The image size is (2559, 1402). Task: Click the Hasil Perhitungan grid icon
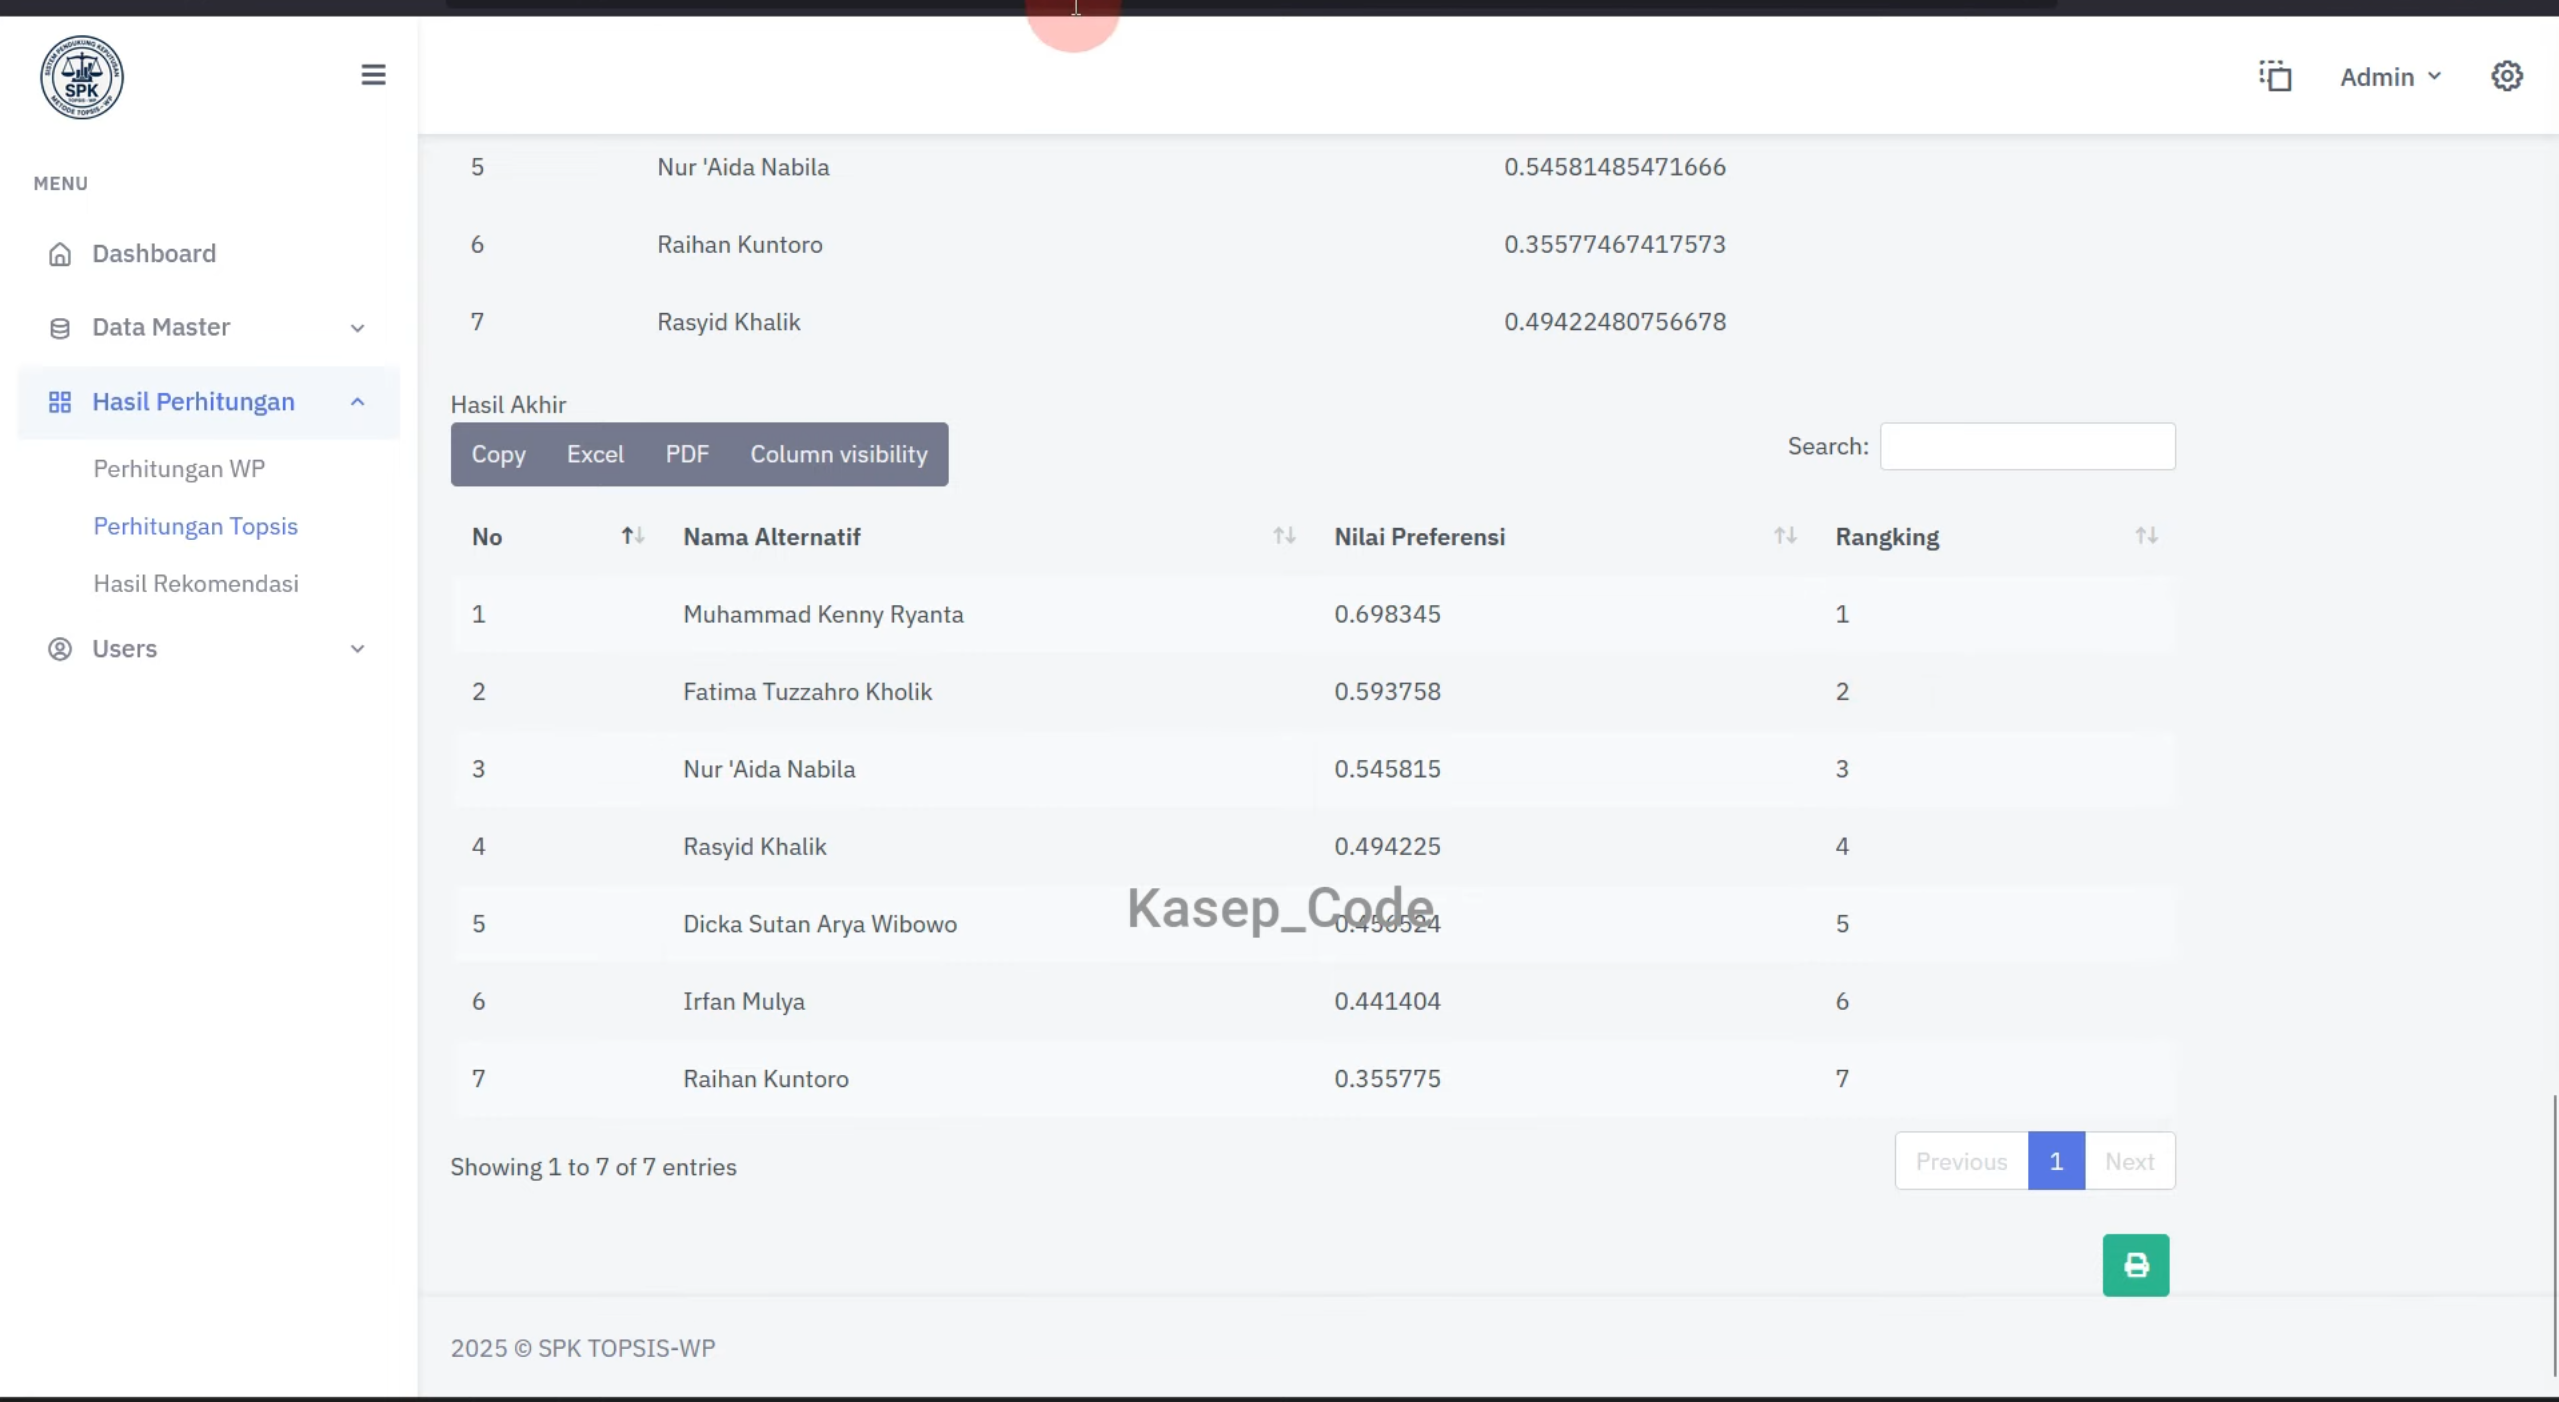point(60,402)
